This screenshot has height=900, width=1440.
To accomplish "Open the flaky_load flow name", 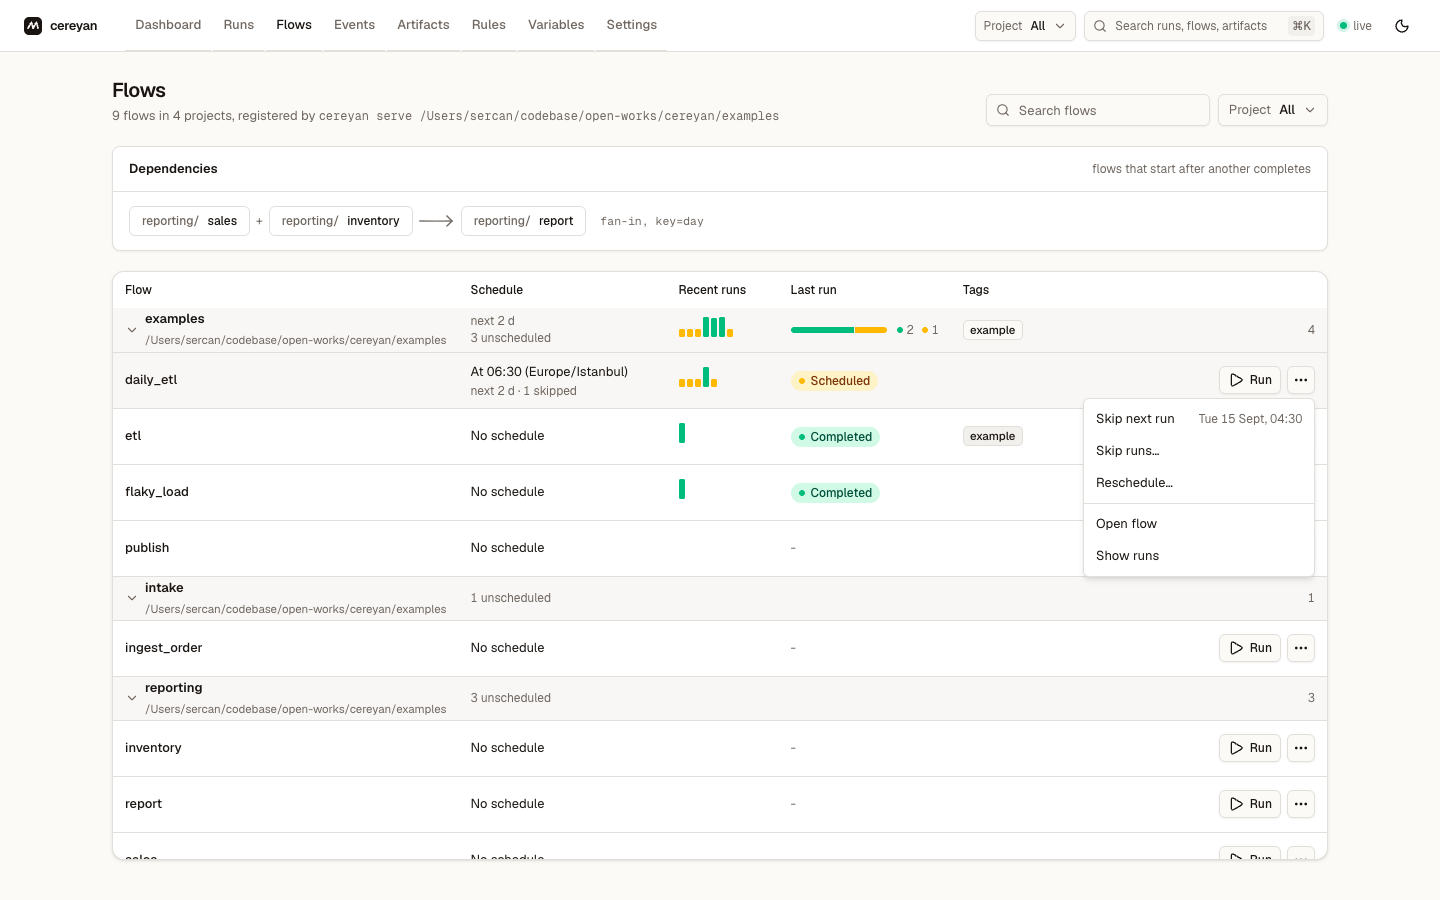I will 157,492.
